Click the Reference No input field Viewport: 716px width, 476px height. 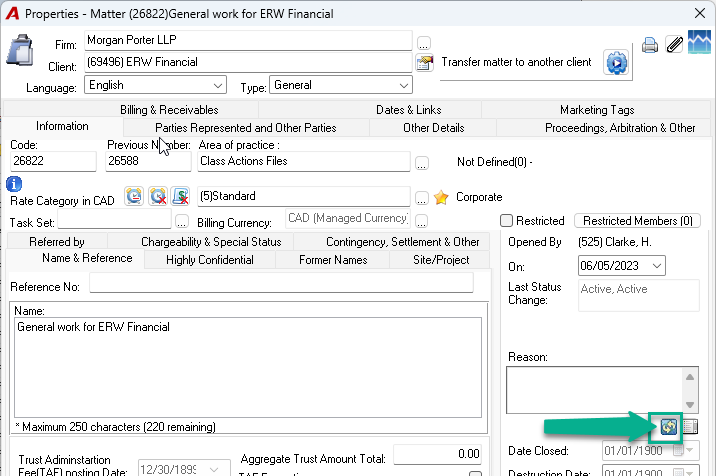coord(281,283)
